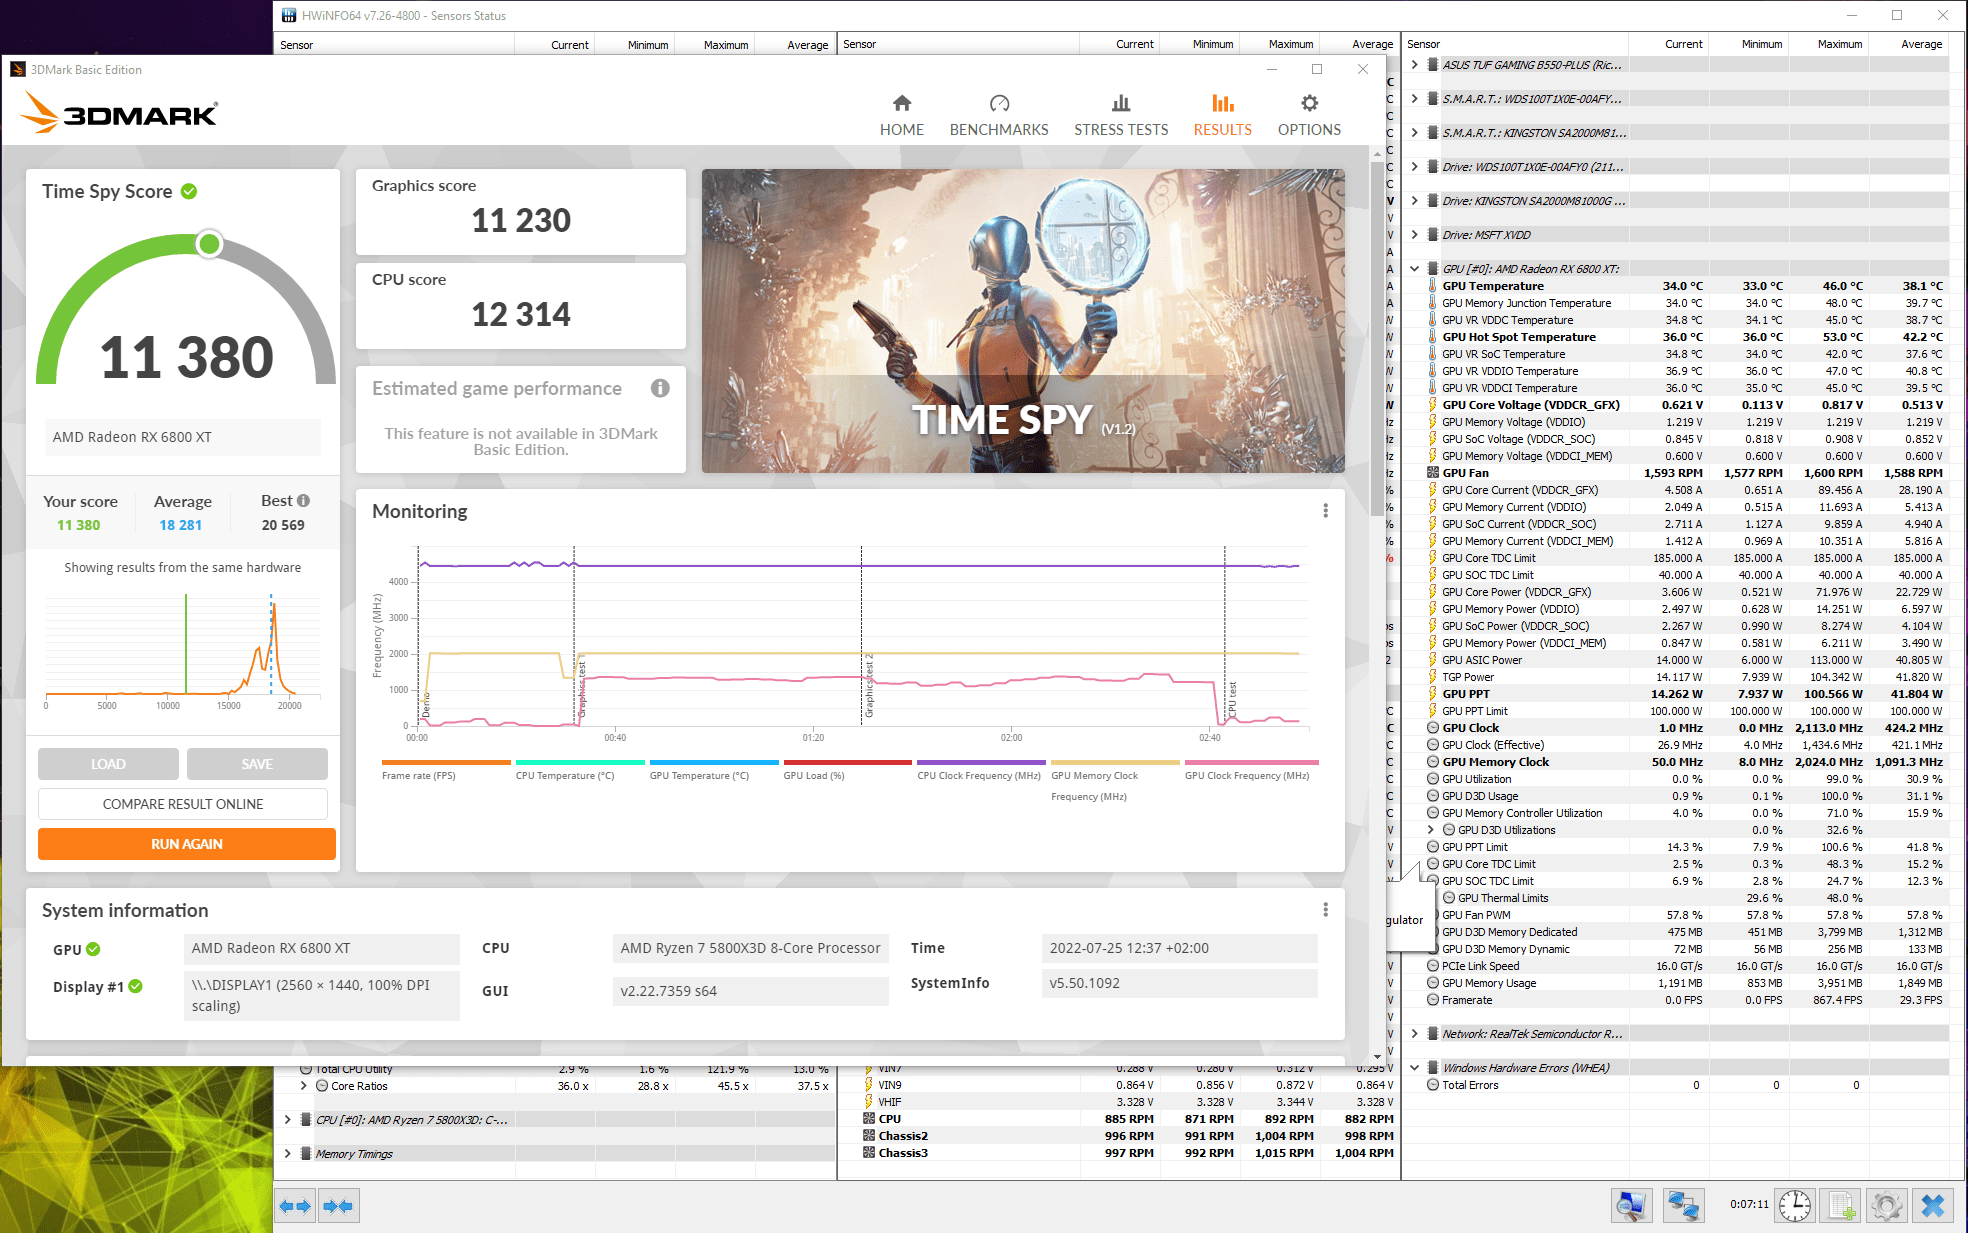Click the network monitors remote icon

click(1684, 1206)
